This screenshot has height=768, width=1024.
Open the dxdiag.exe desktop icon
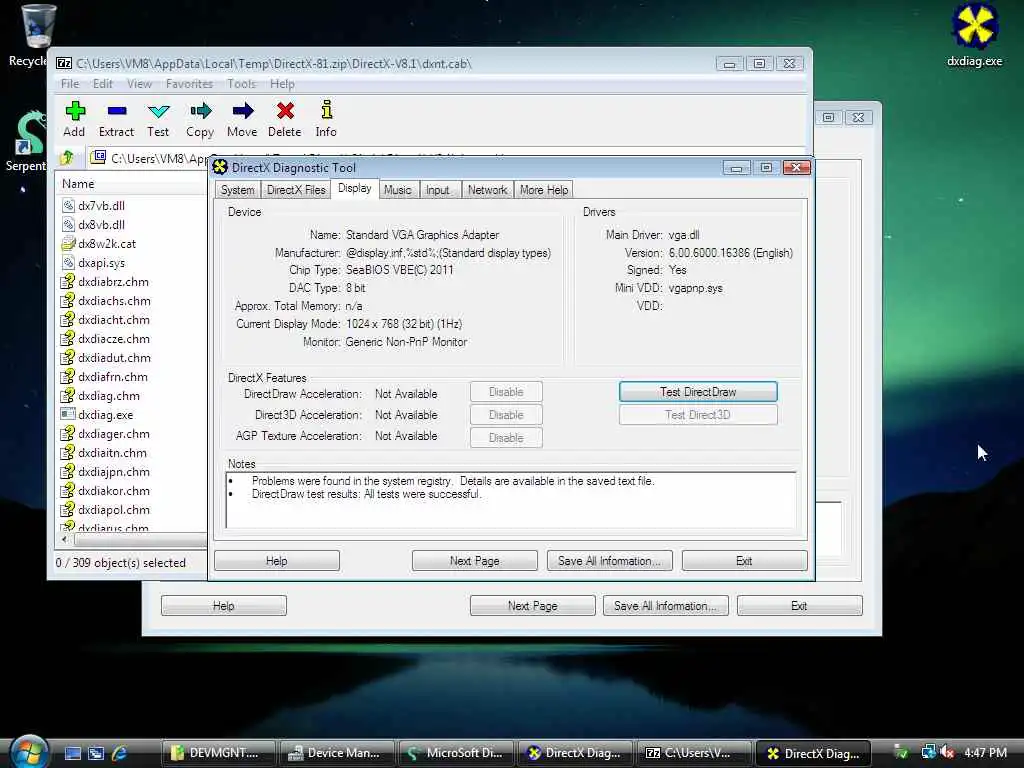[x=974, y=36]
